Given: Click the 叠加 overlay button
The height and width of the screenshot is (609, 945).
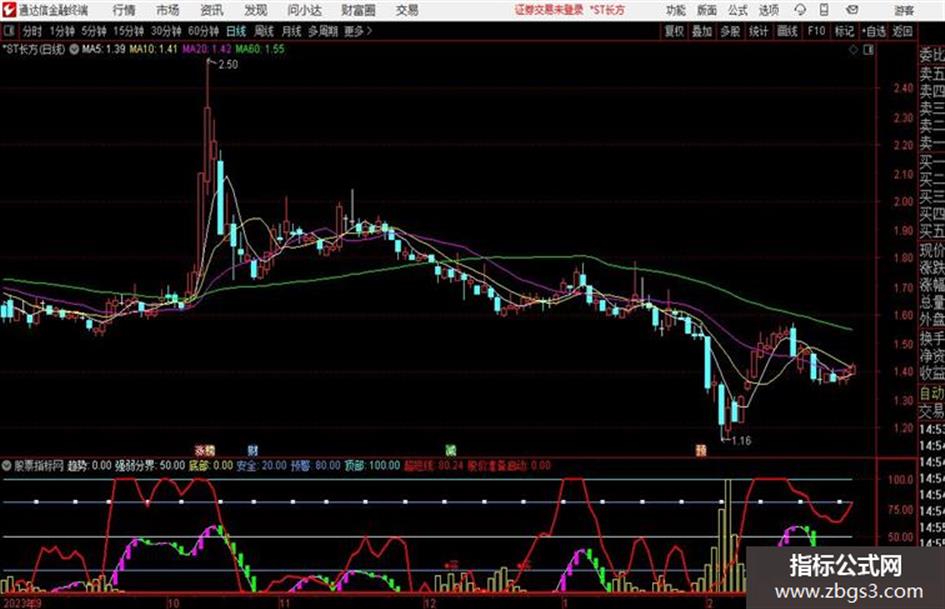Looking at the screenshot, I should tap(702, 31).
